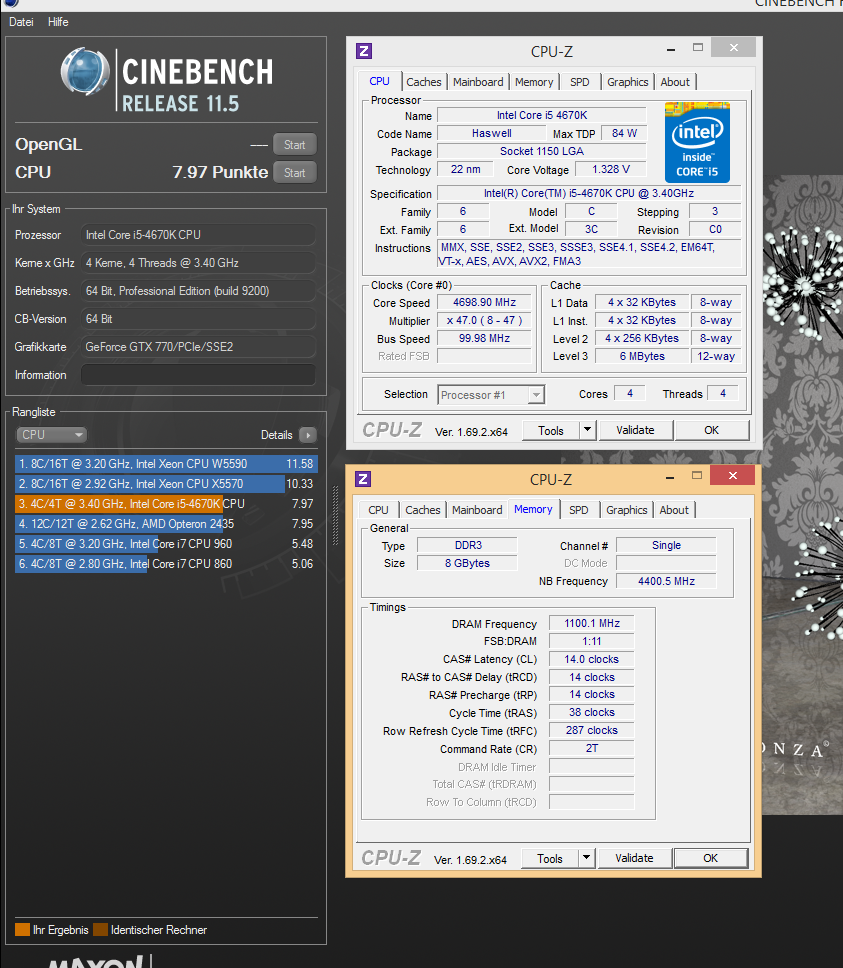Click Tools in the upper CPU-Z window
The image size is (843, 968).
[x=550, y=431]
